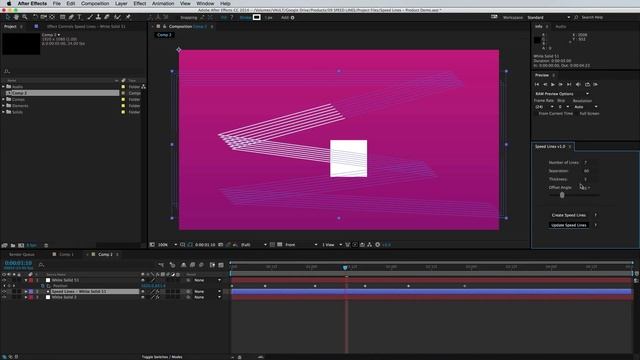The width and height of the screenshot is (640, 360).
Task: Switch to the Project panel tab
Action: [x=10, y=27]
